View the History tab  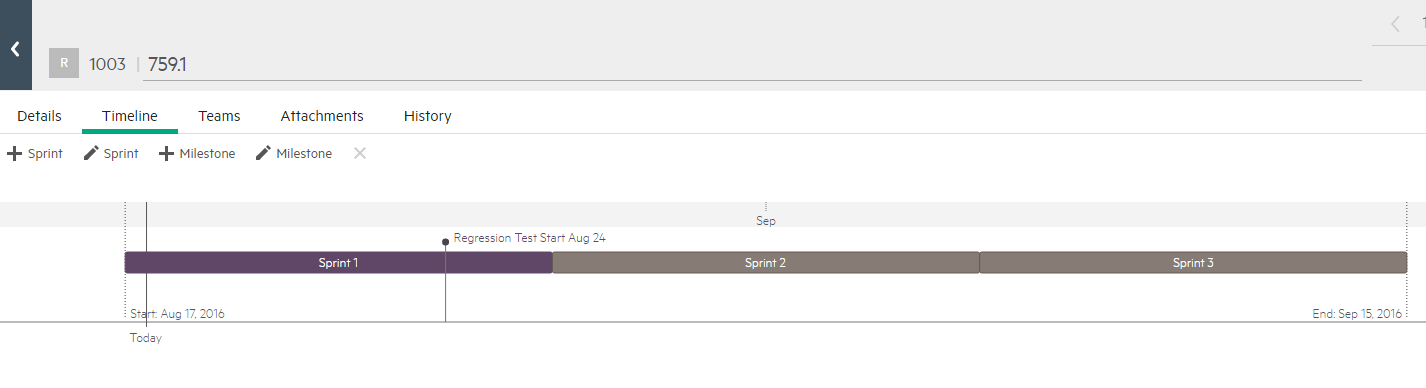[x=428, y=116]
